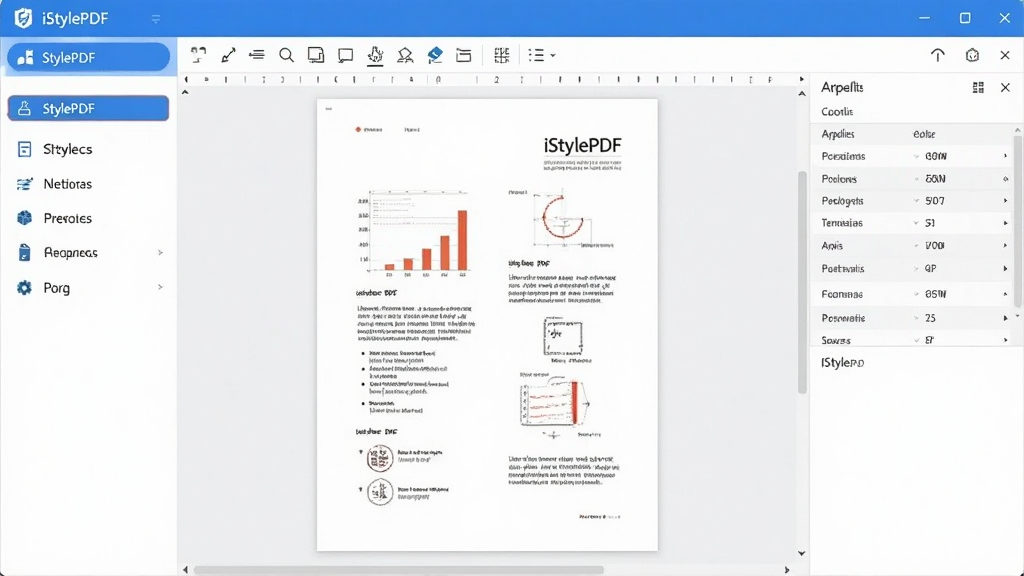This screenshot has width=1024, height=576.
Task: Activate the hand pan tool
Action: pos(375,56)
